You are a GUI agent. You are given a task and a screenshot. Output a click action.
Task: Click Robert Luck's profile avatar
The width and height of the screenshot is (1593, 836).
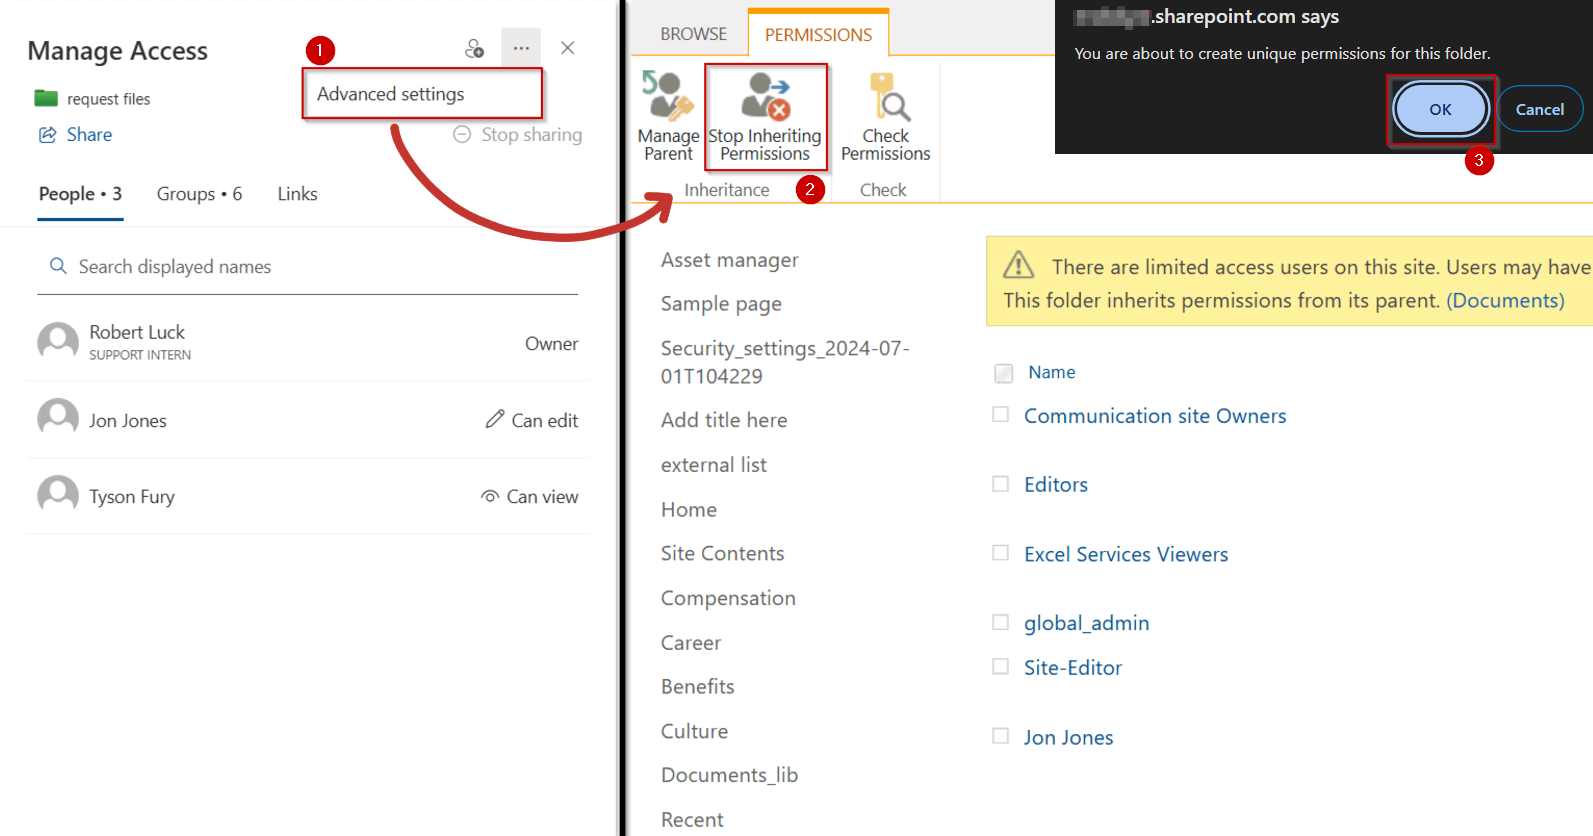(x=58, y=342)
